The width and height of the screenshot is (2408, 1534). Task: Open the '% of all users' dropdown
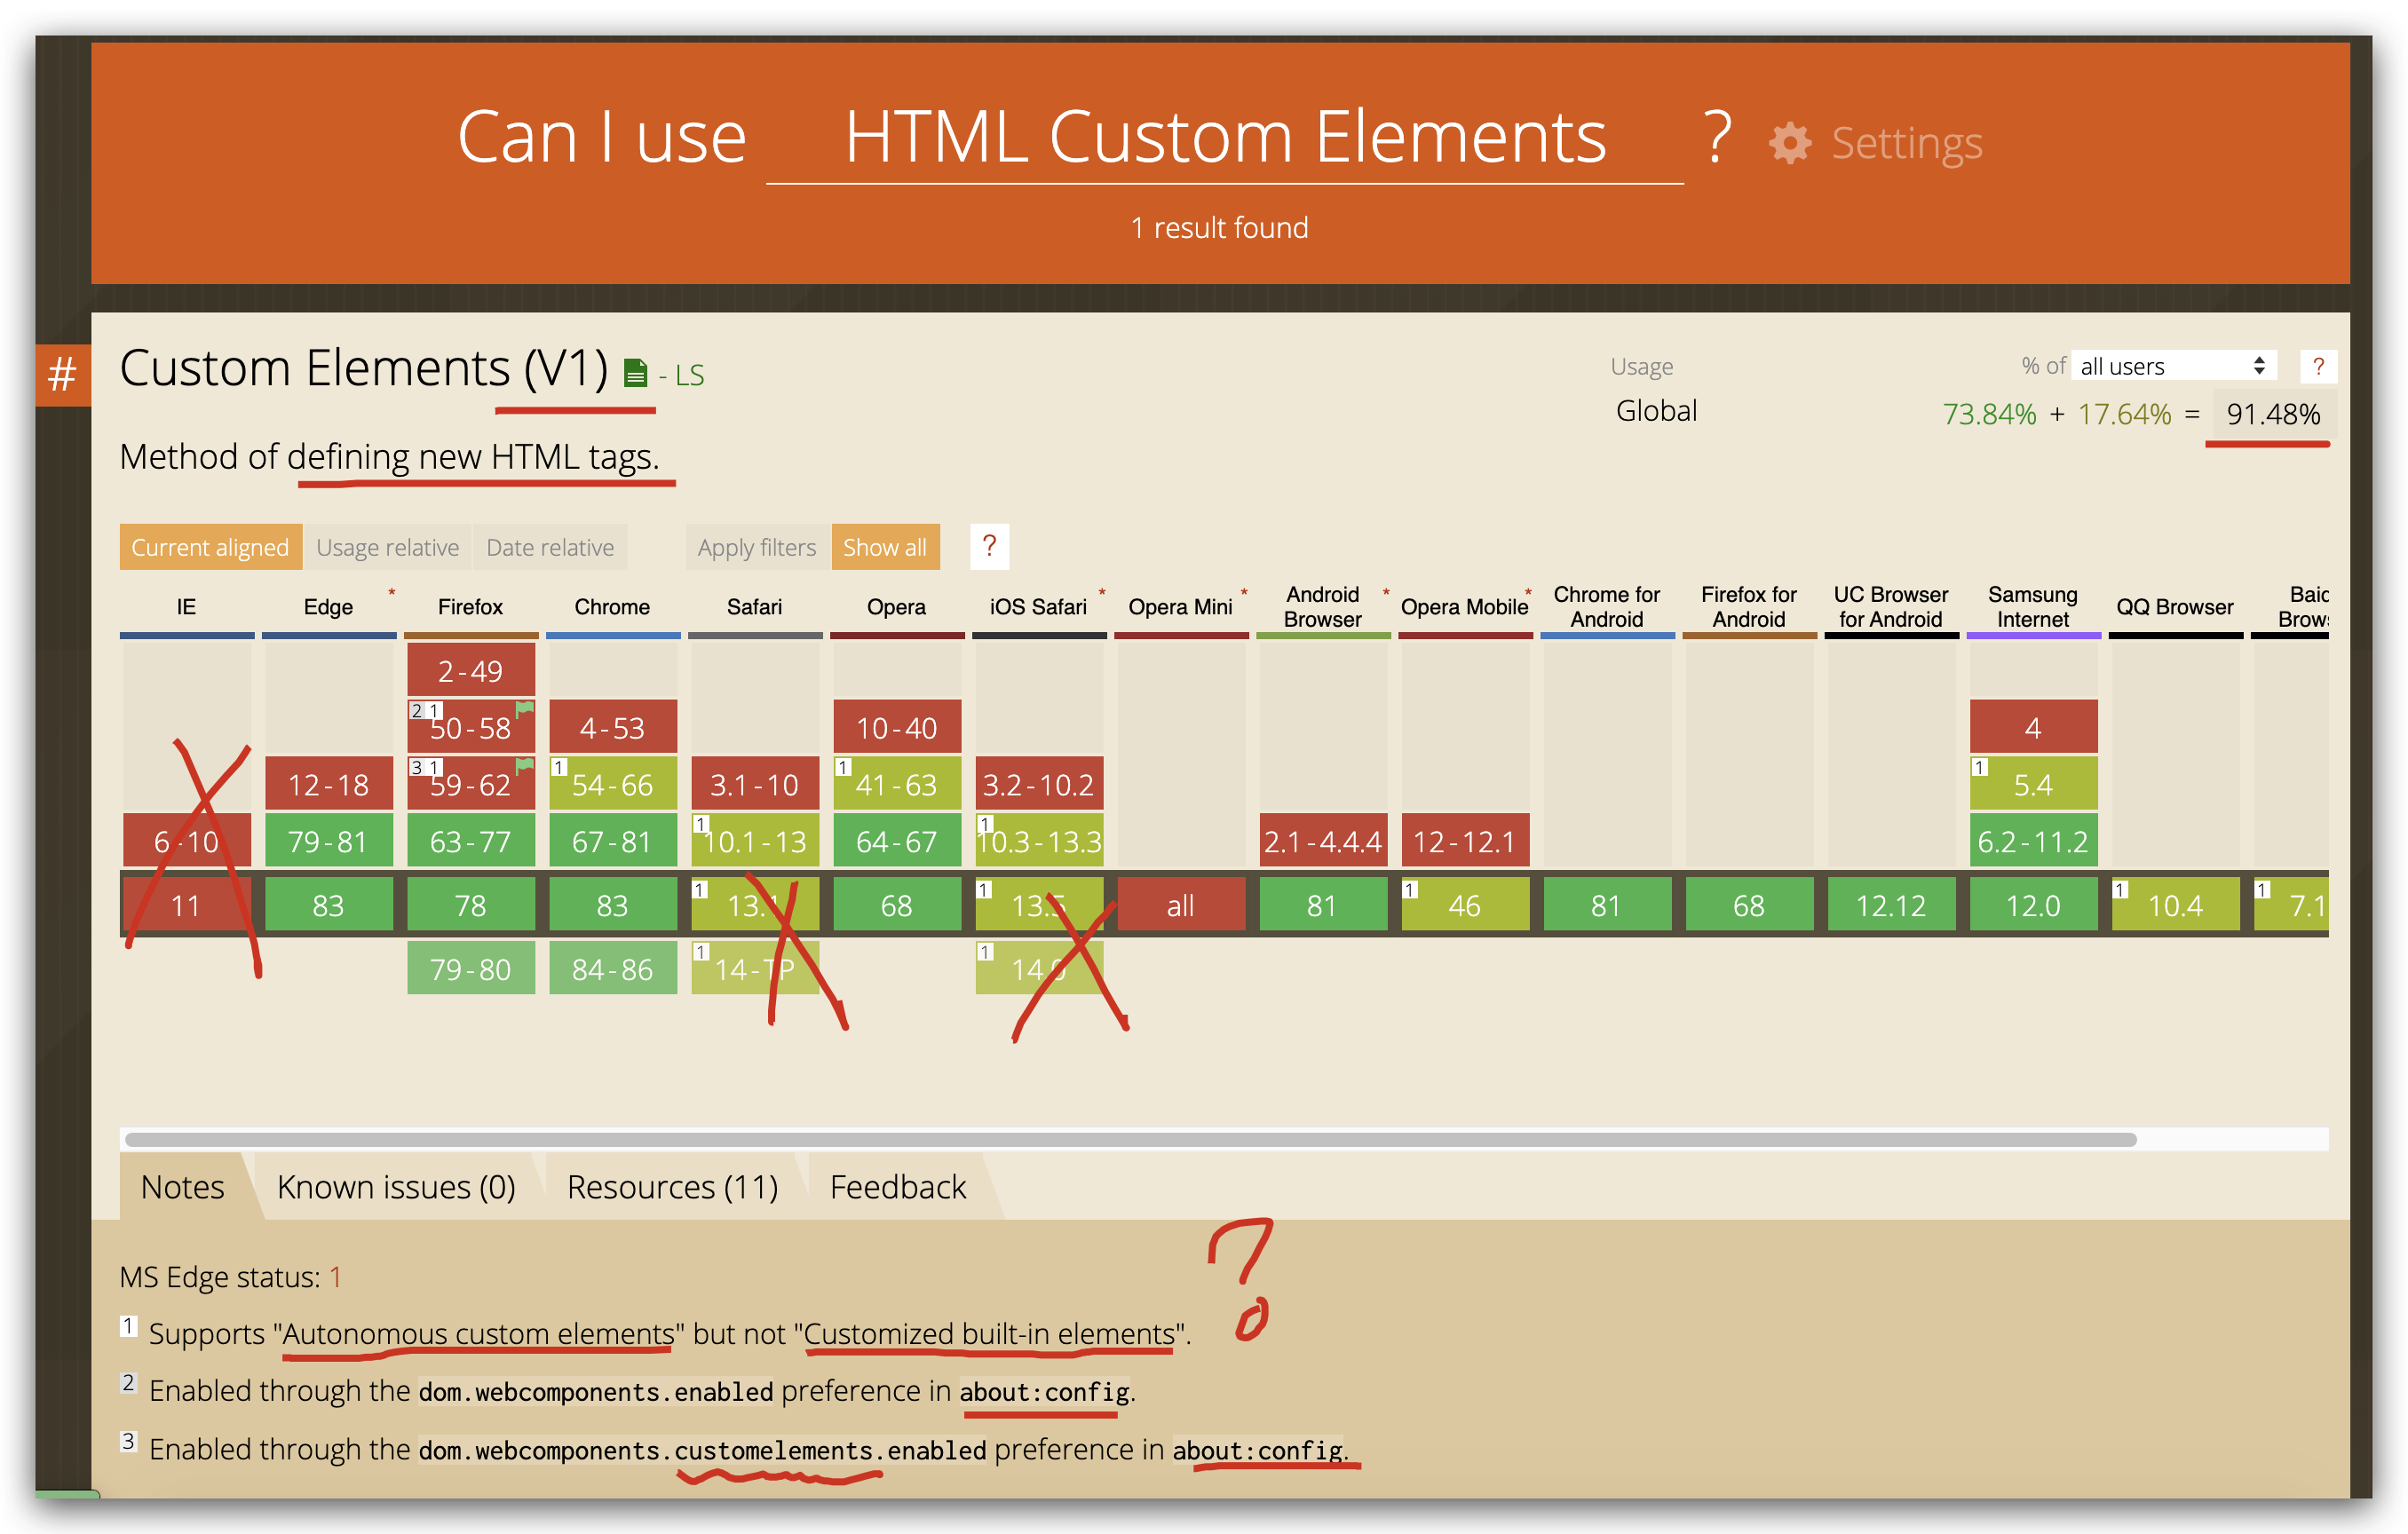click(2174, 366)
